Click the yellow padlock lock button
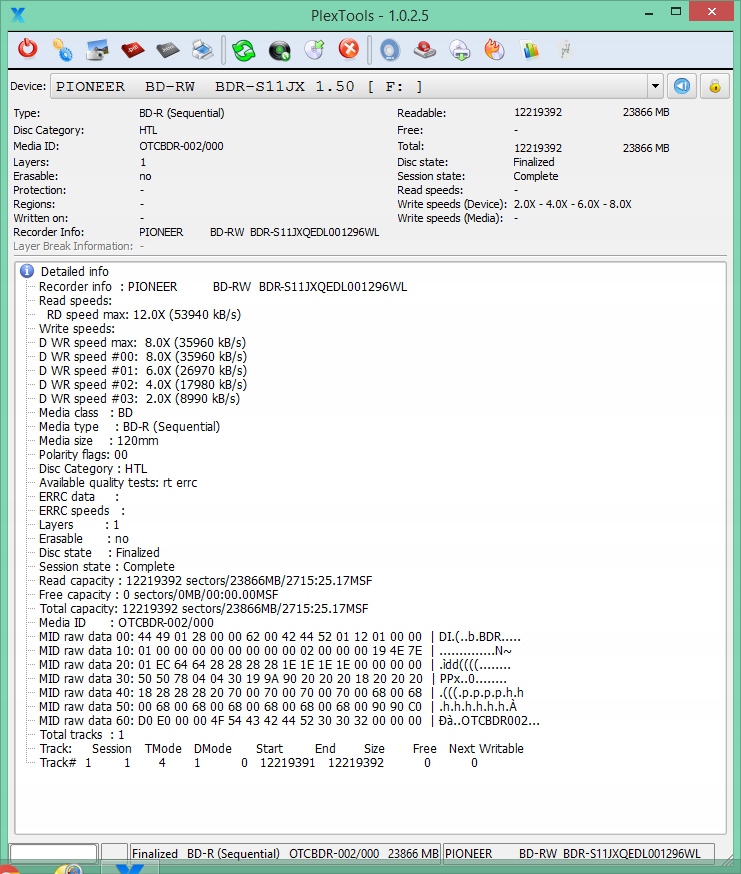The height and width of the screenshot is (874, 741). tap(715, 86)
